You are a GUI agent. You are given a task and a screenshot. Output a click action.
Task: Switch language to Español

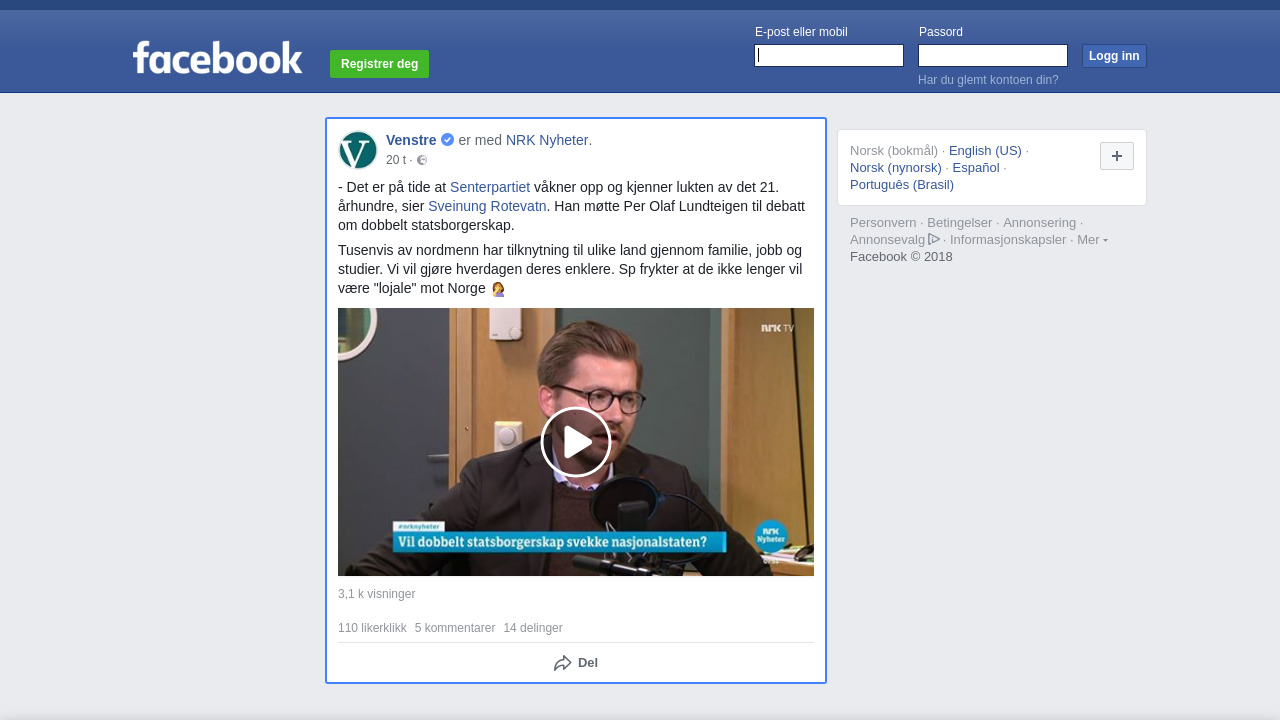coord(976,168)
